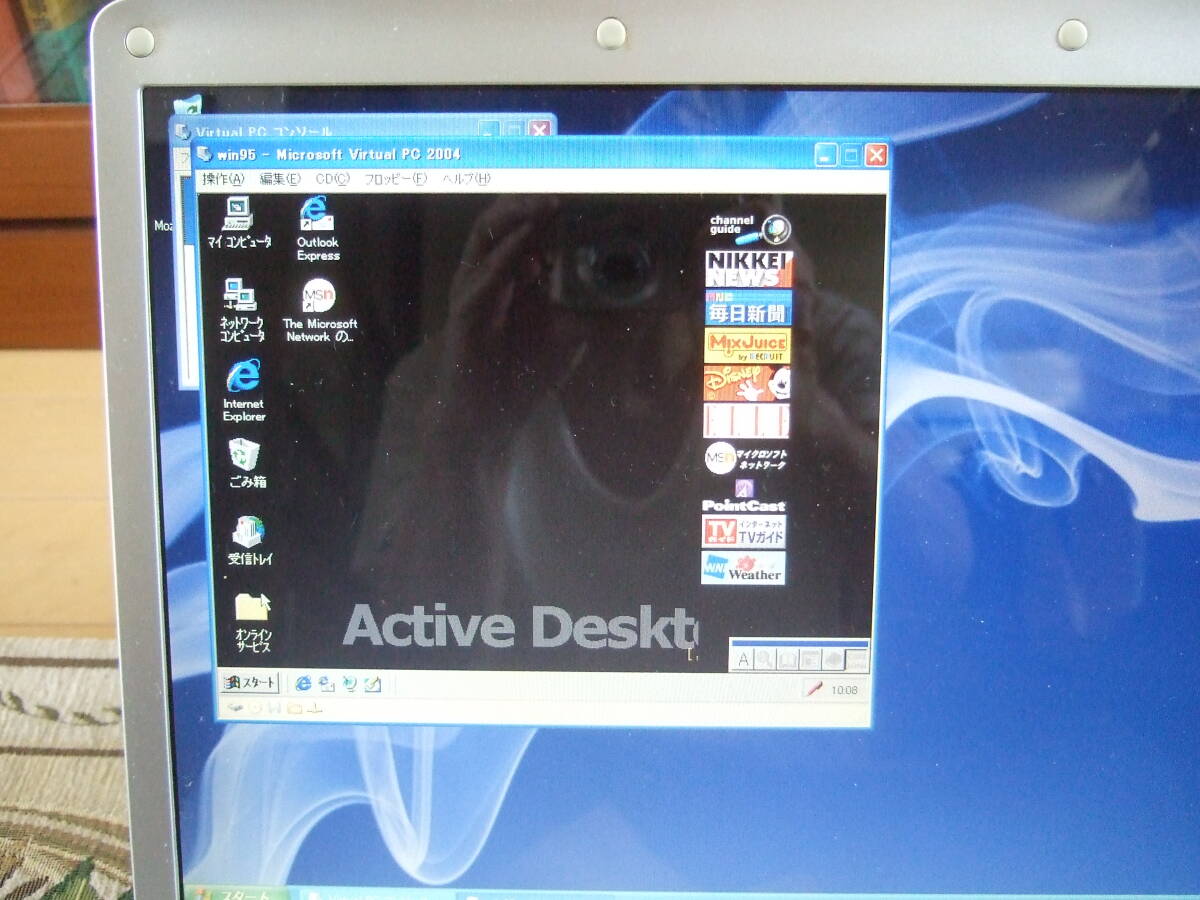The height and width of the screenshot is (900, 1200).
Task: Open the WNI Weather channel
Action: 743,567
